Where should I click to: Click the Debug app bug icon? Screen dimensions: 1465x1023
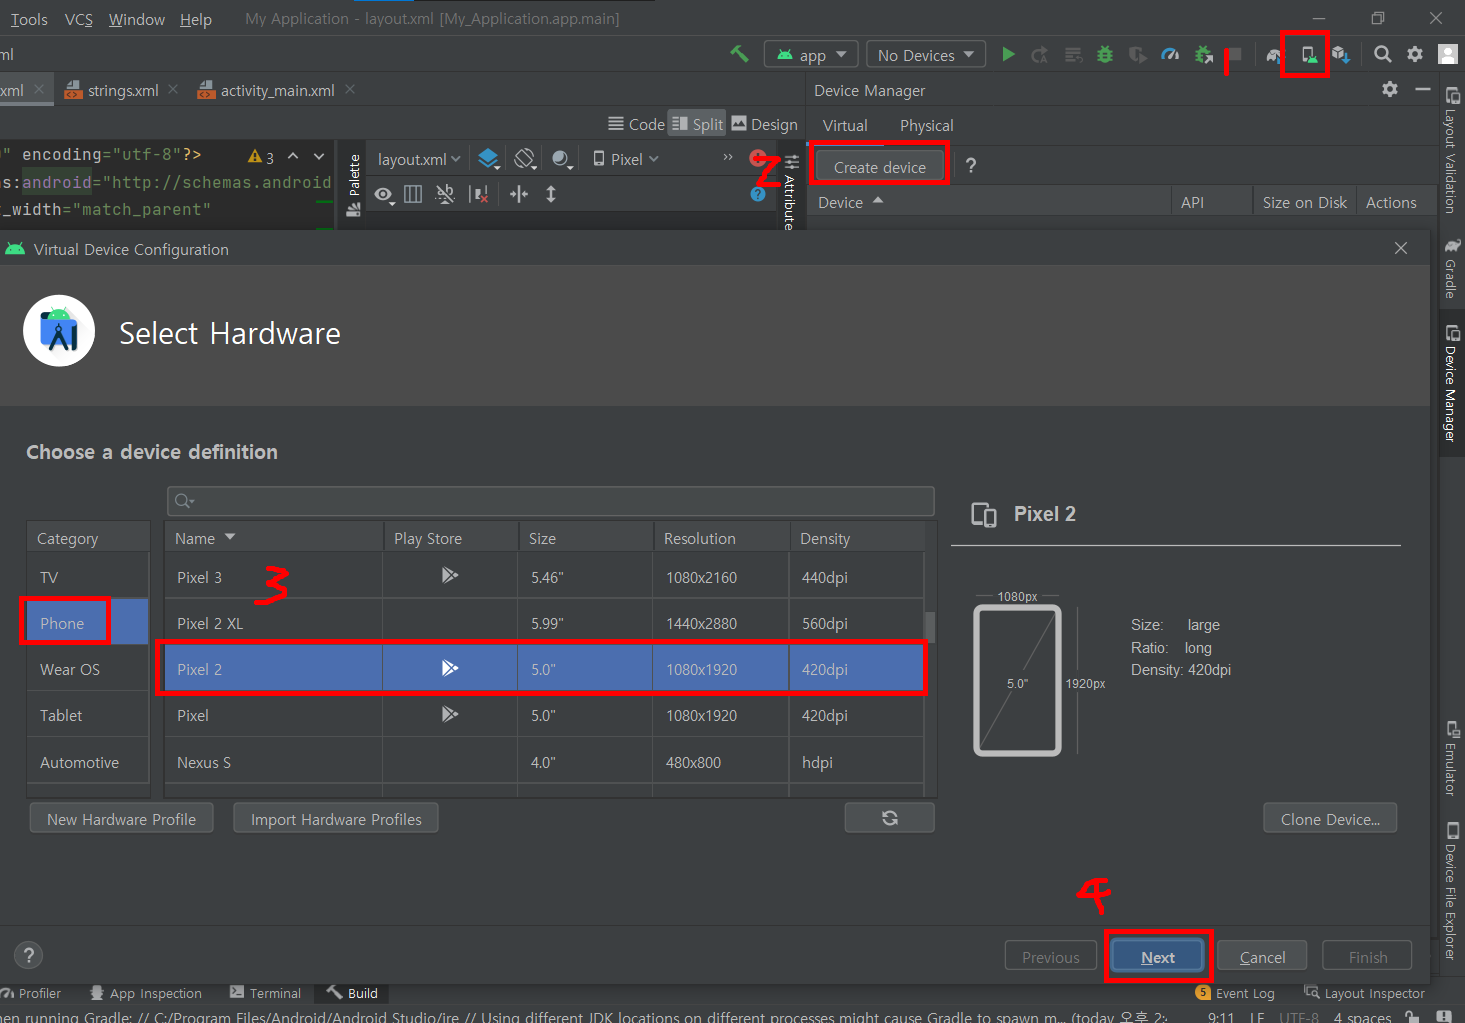coord(1105,54)
